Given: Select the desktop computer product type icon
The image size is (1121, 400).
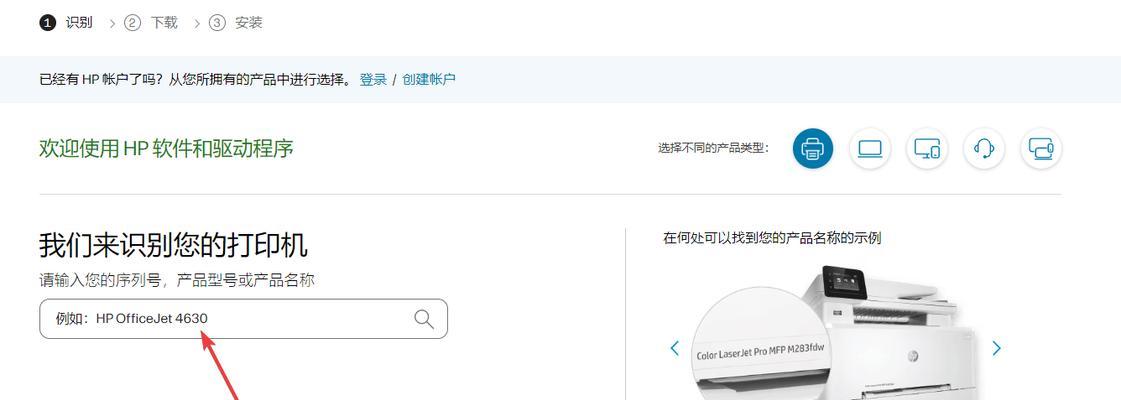Looking at the screenshot, I should 927,149.
